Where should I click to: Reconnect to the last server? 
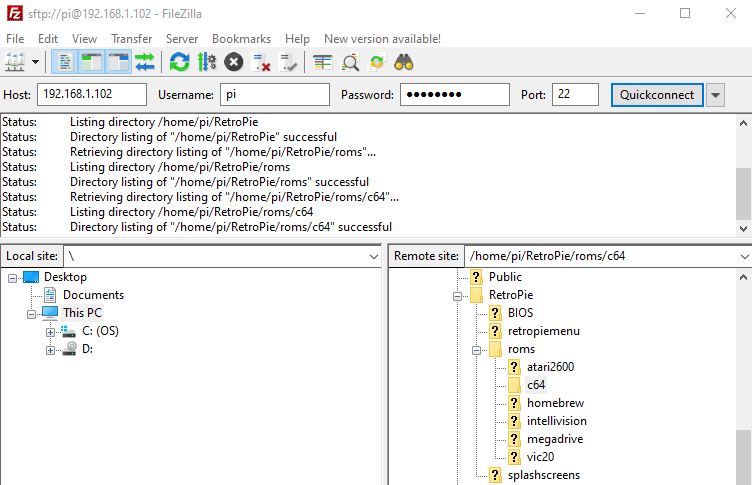tap(288, 62)
